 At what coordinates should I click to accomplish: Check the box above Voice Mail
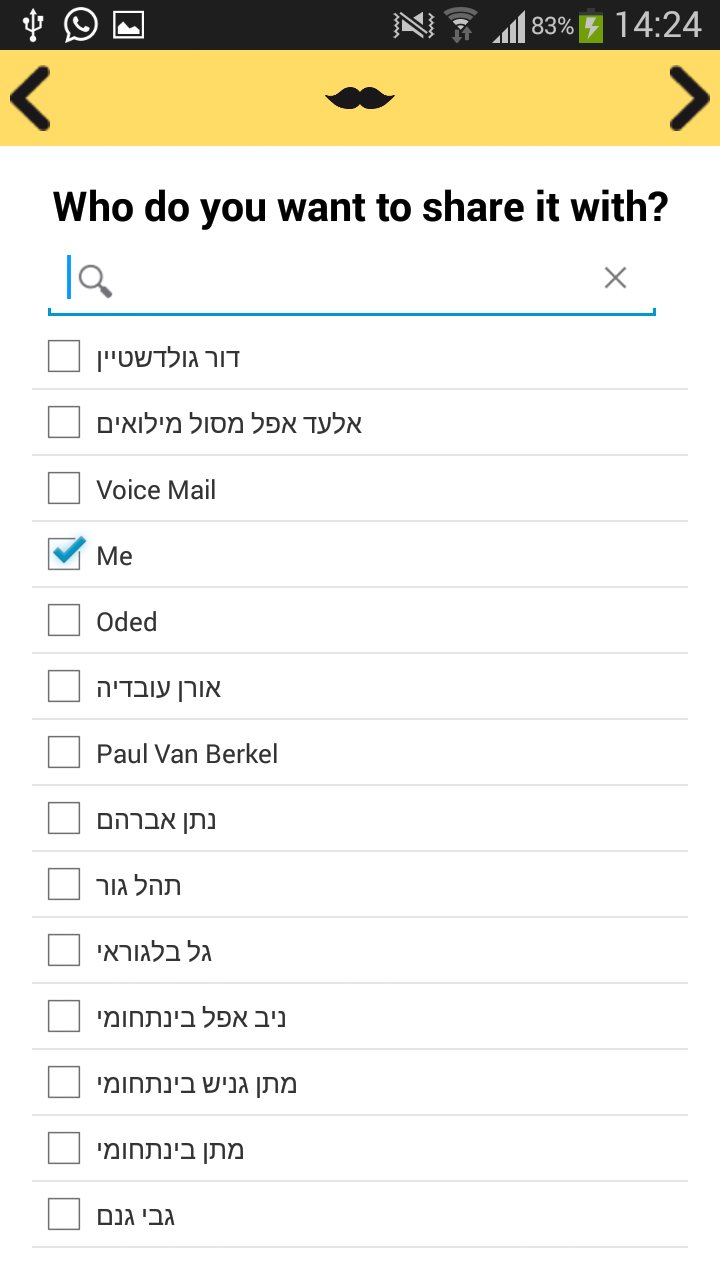pyautogui.click(x=64, y=422)
